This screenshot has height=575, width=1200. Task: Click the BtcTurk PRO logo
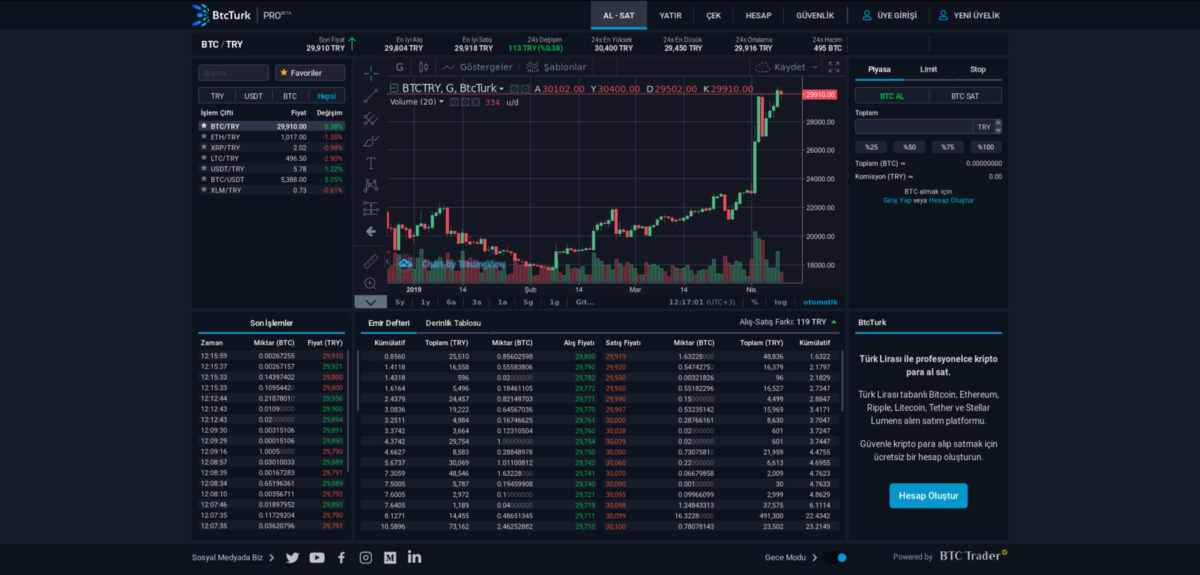[x=243, y=15]
